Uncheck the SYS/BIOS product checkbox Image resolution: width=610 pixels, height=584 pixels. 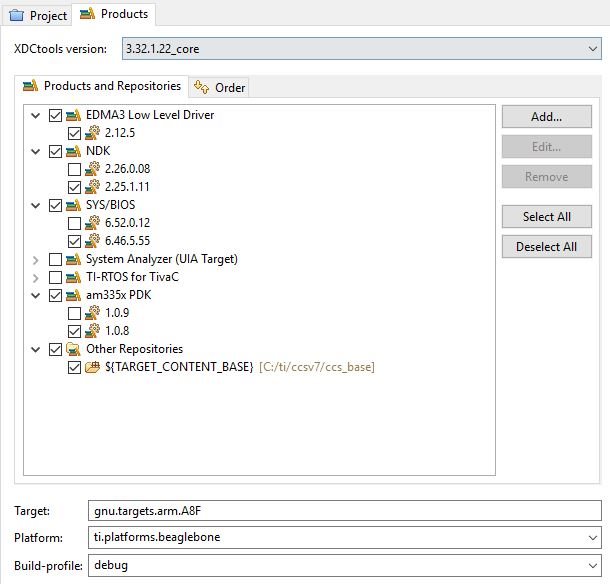coord(55,205)
